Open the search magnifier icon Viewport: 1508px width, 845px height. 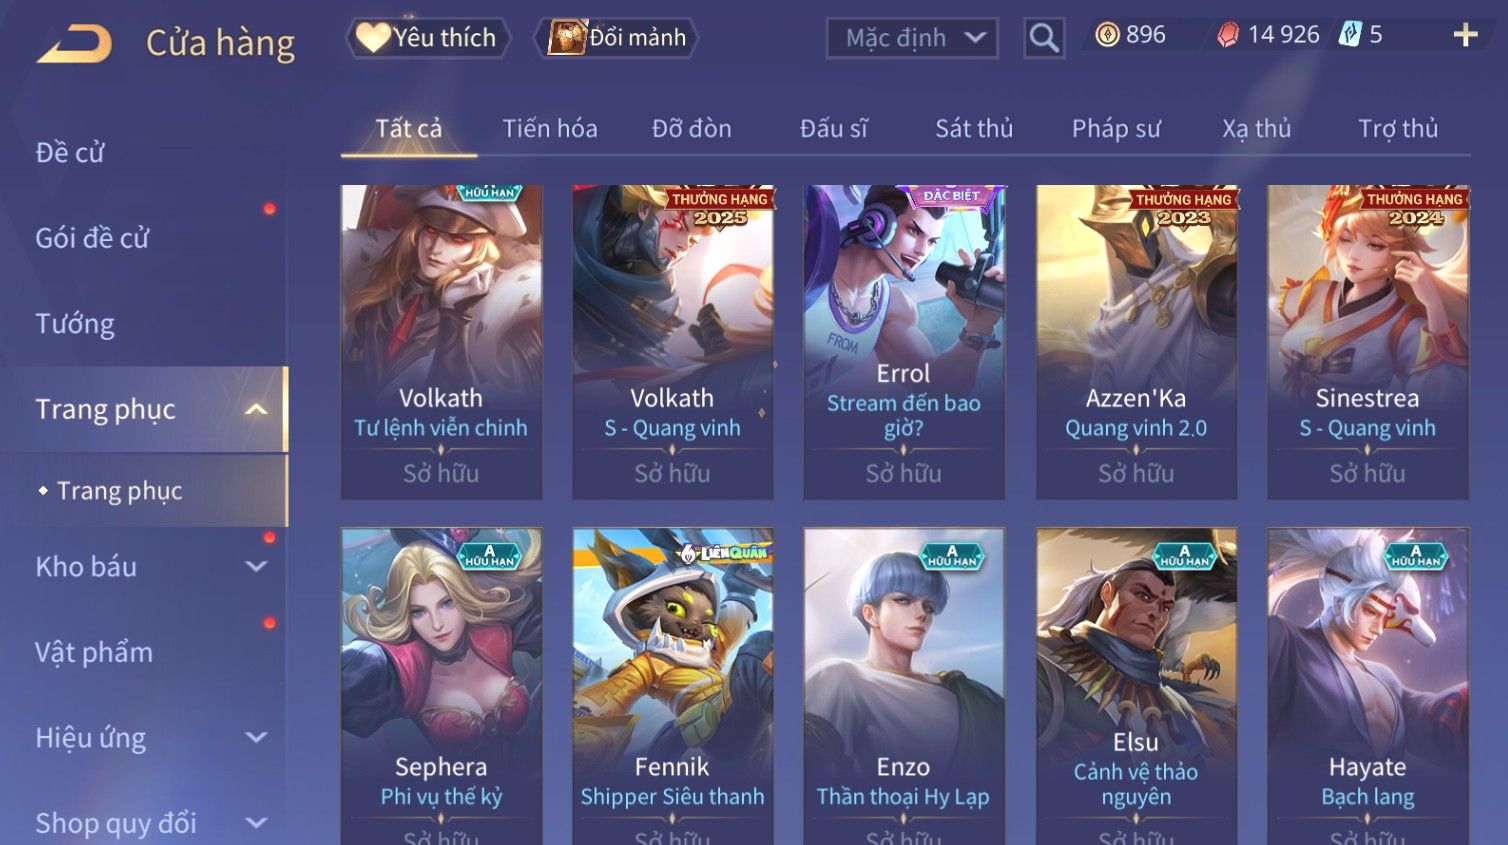coord(1044,38)
